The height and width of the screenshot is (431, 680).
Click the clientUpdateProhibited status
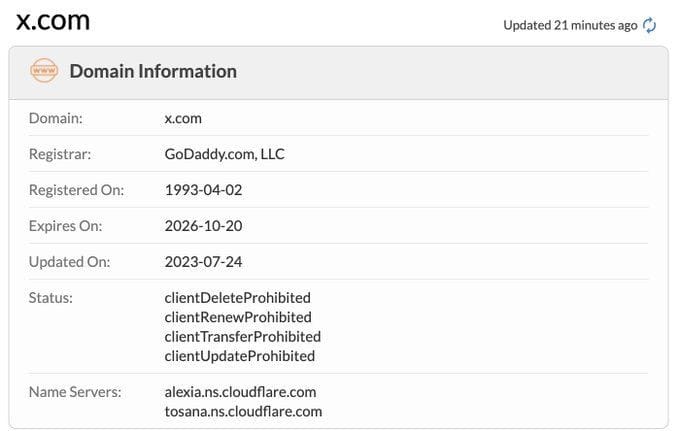(239, 355)
